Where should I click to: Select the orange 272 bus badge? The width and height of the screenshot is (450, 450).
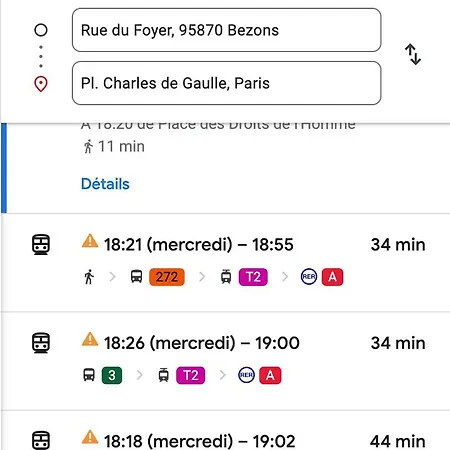(x=167, y=277)
